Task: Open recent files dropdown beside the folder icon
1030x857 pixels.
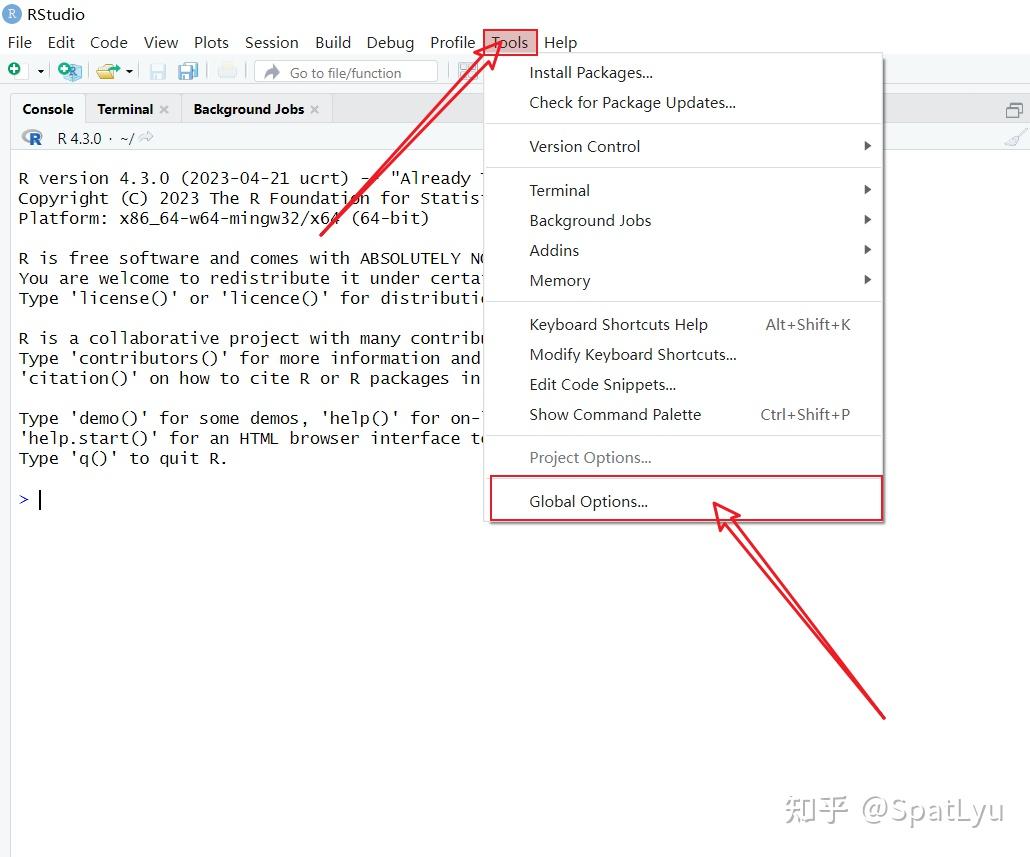Action: [129, 71]
